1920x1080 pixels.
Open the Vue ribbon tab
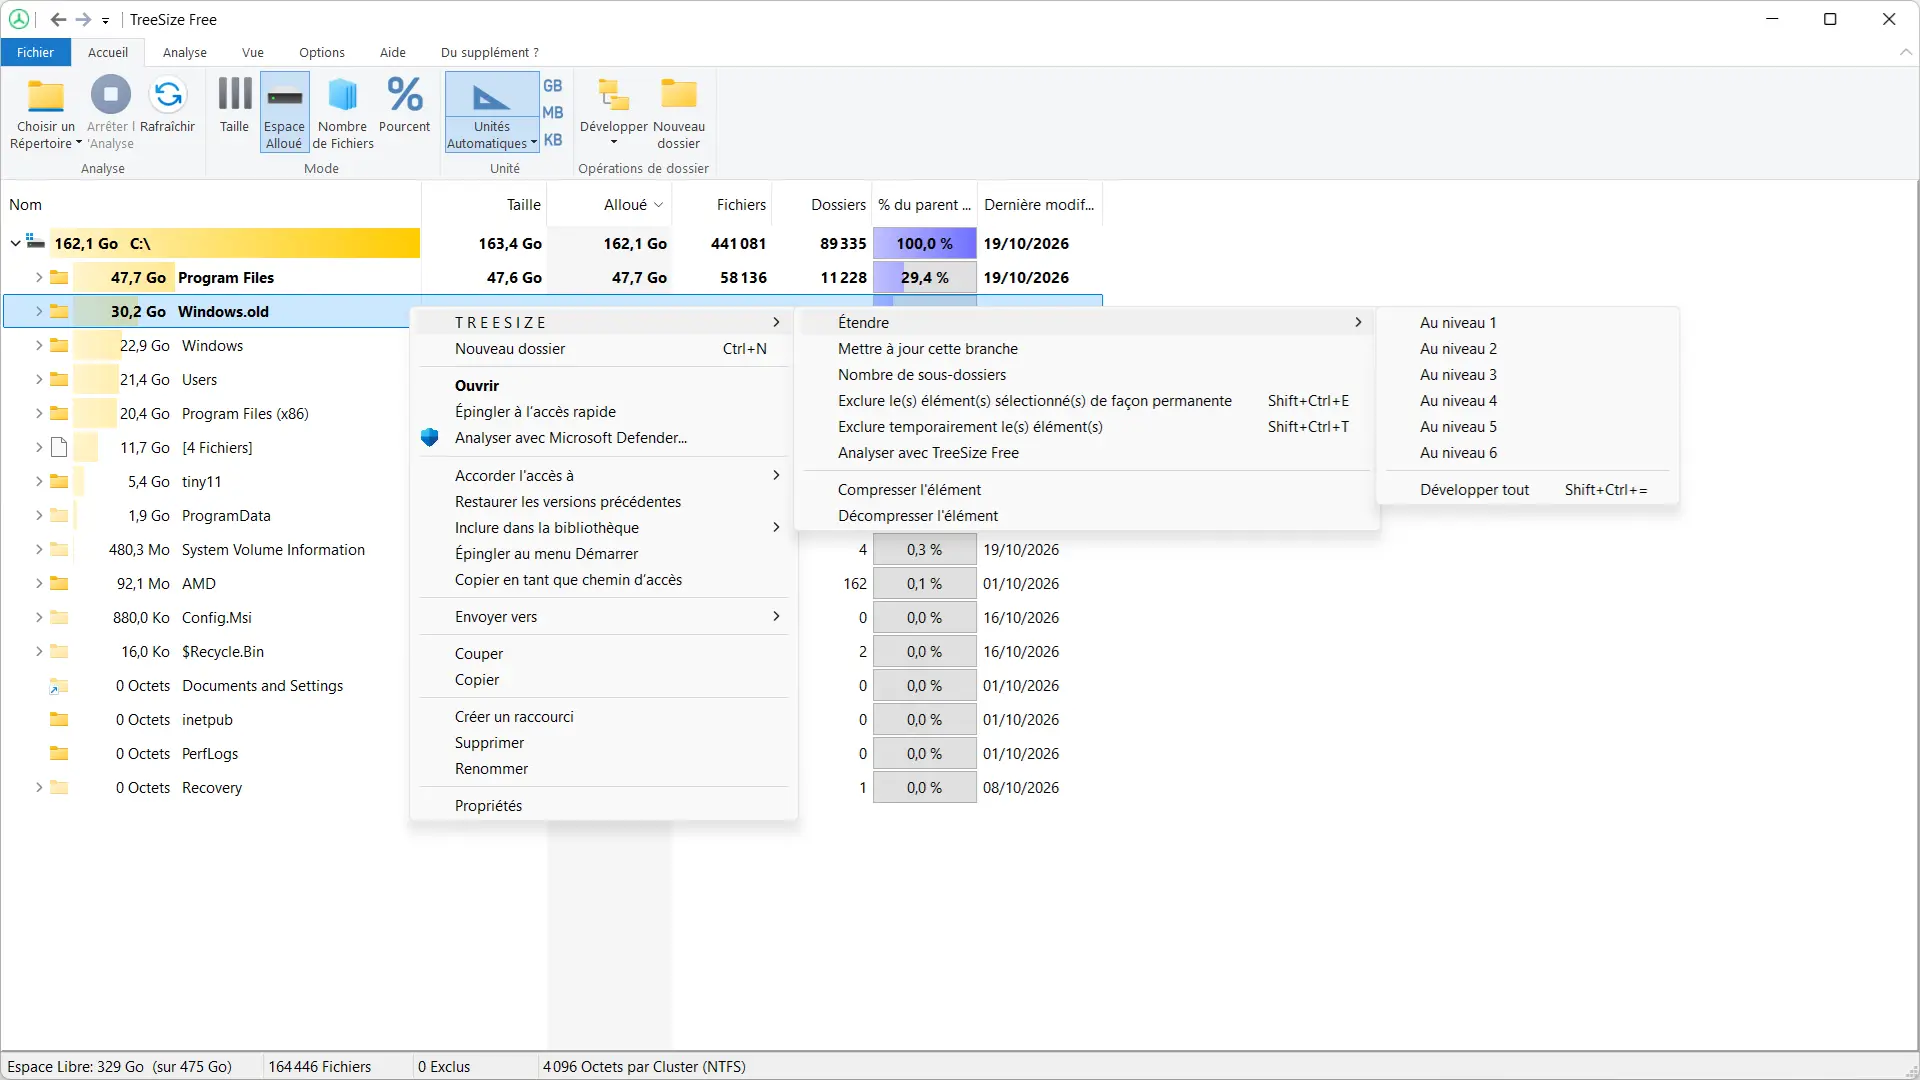253,52
